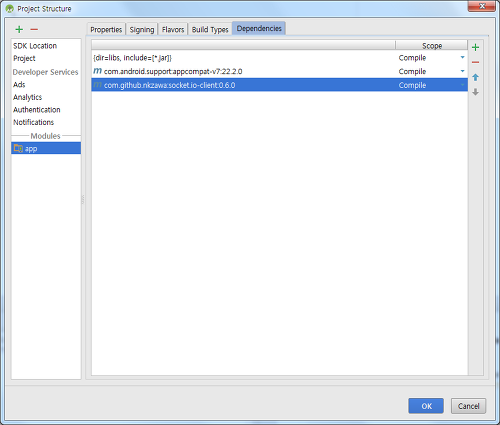Switch to the Properties tab

coord(106,29)
